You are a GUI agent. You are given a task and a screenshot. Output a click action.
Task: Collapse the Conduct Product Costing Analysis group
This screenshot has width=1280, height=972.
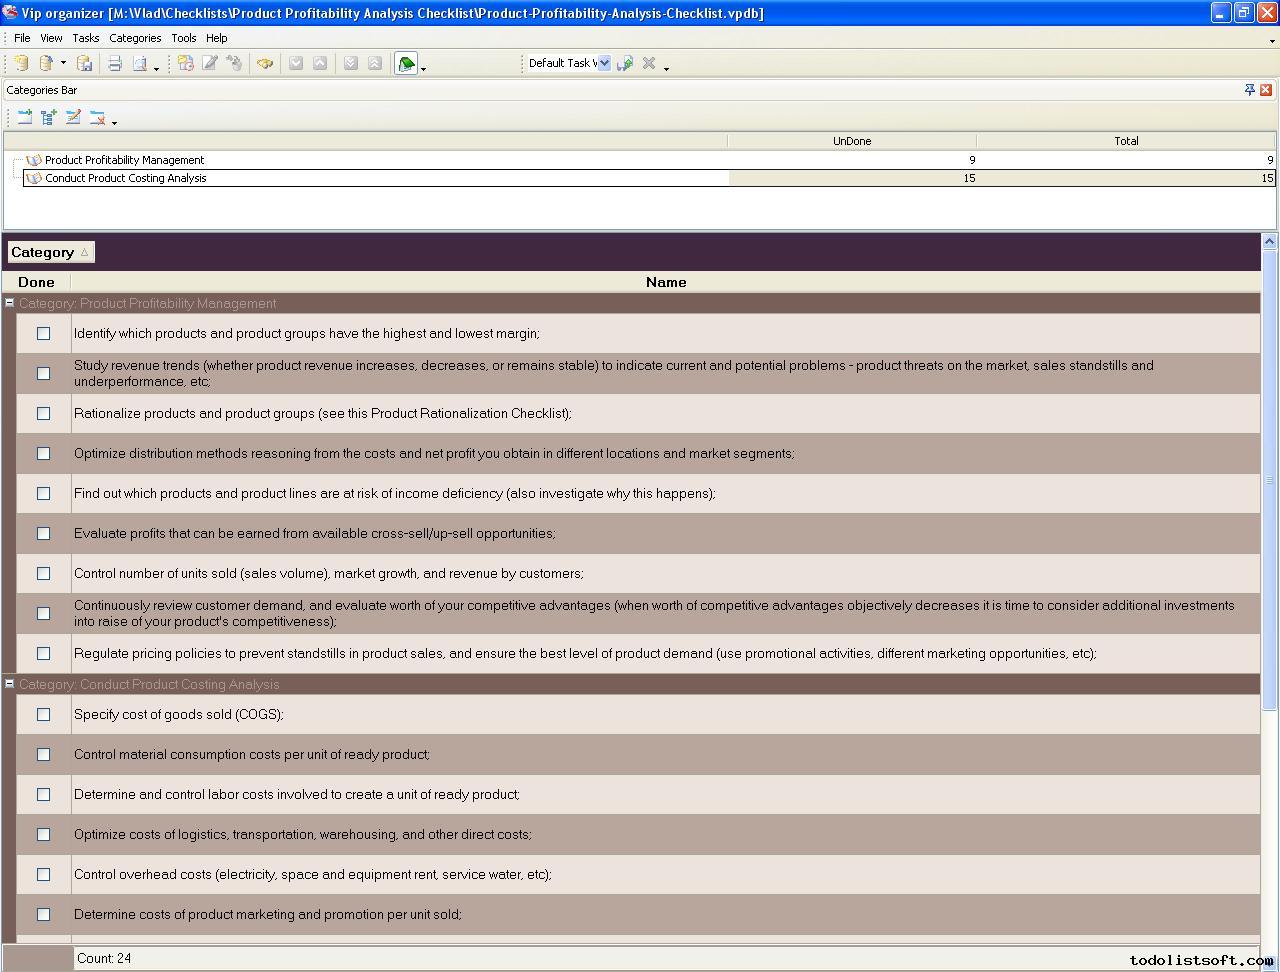pos(9,684)
